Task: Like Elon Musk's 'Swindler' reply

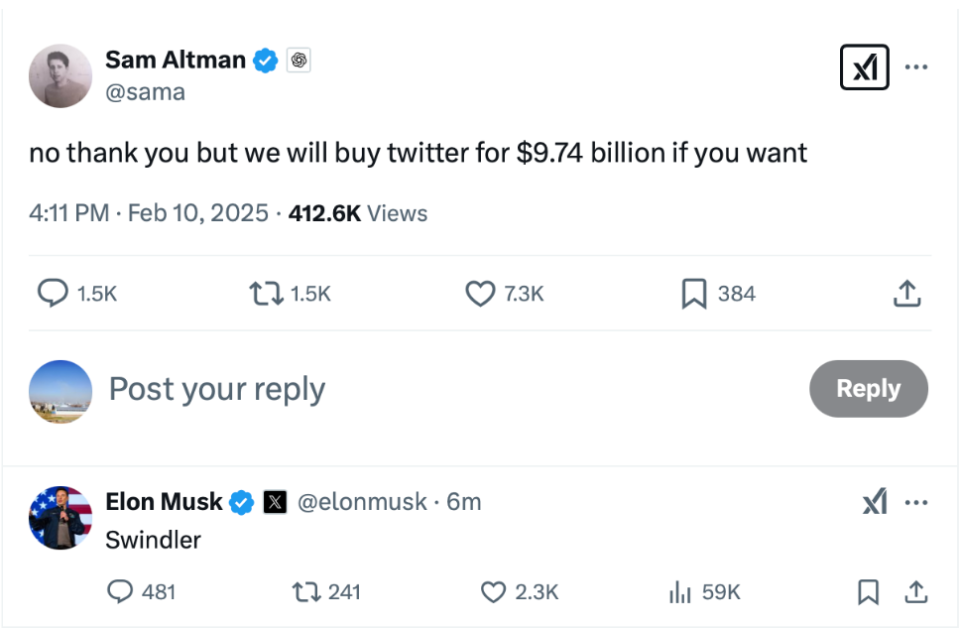Action: pos(494,592)
